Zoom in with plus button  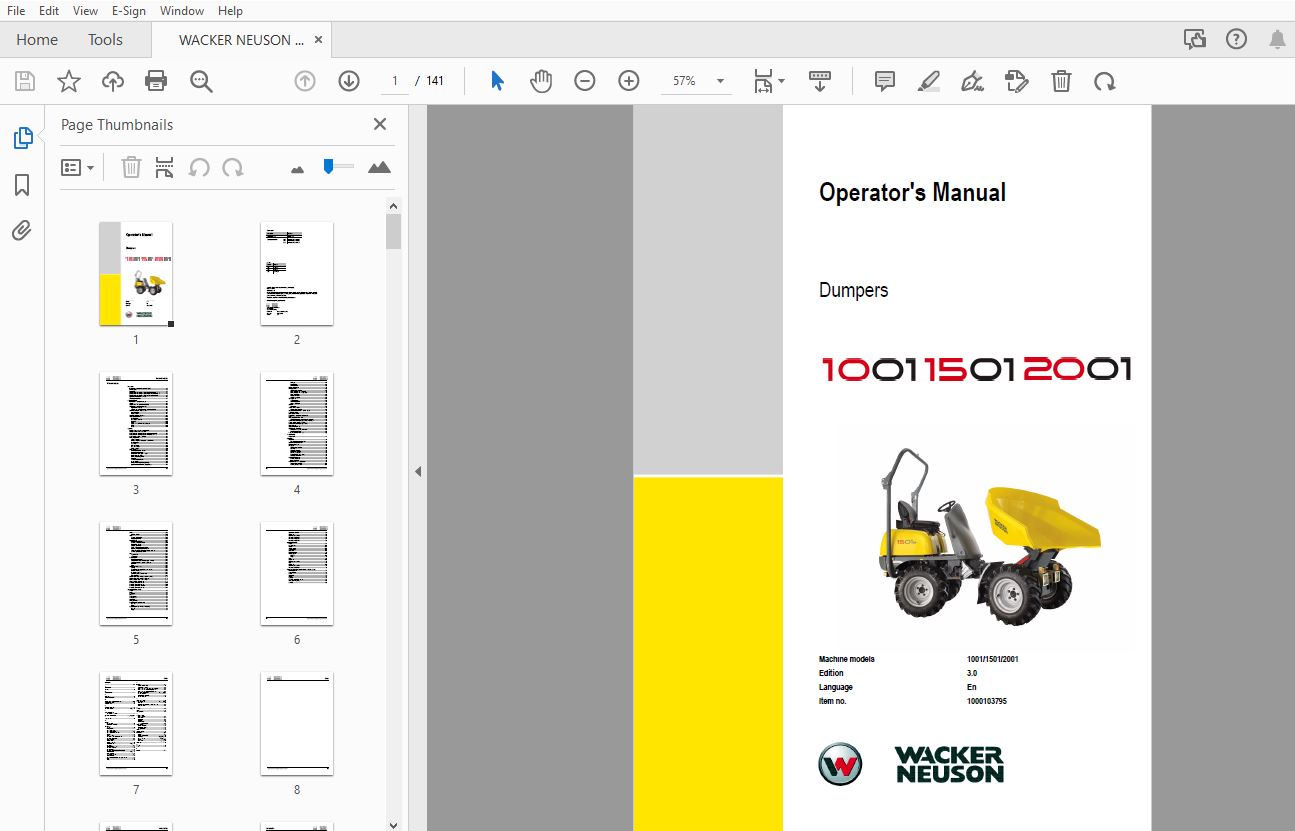coord(629,81)
